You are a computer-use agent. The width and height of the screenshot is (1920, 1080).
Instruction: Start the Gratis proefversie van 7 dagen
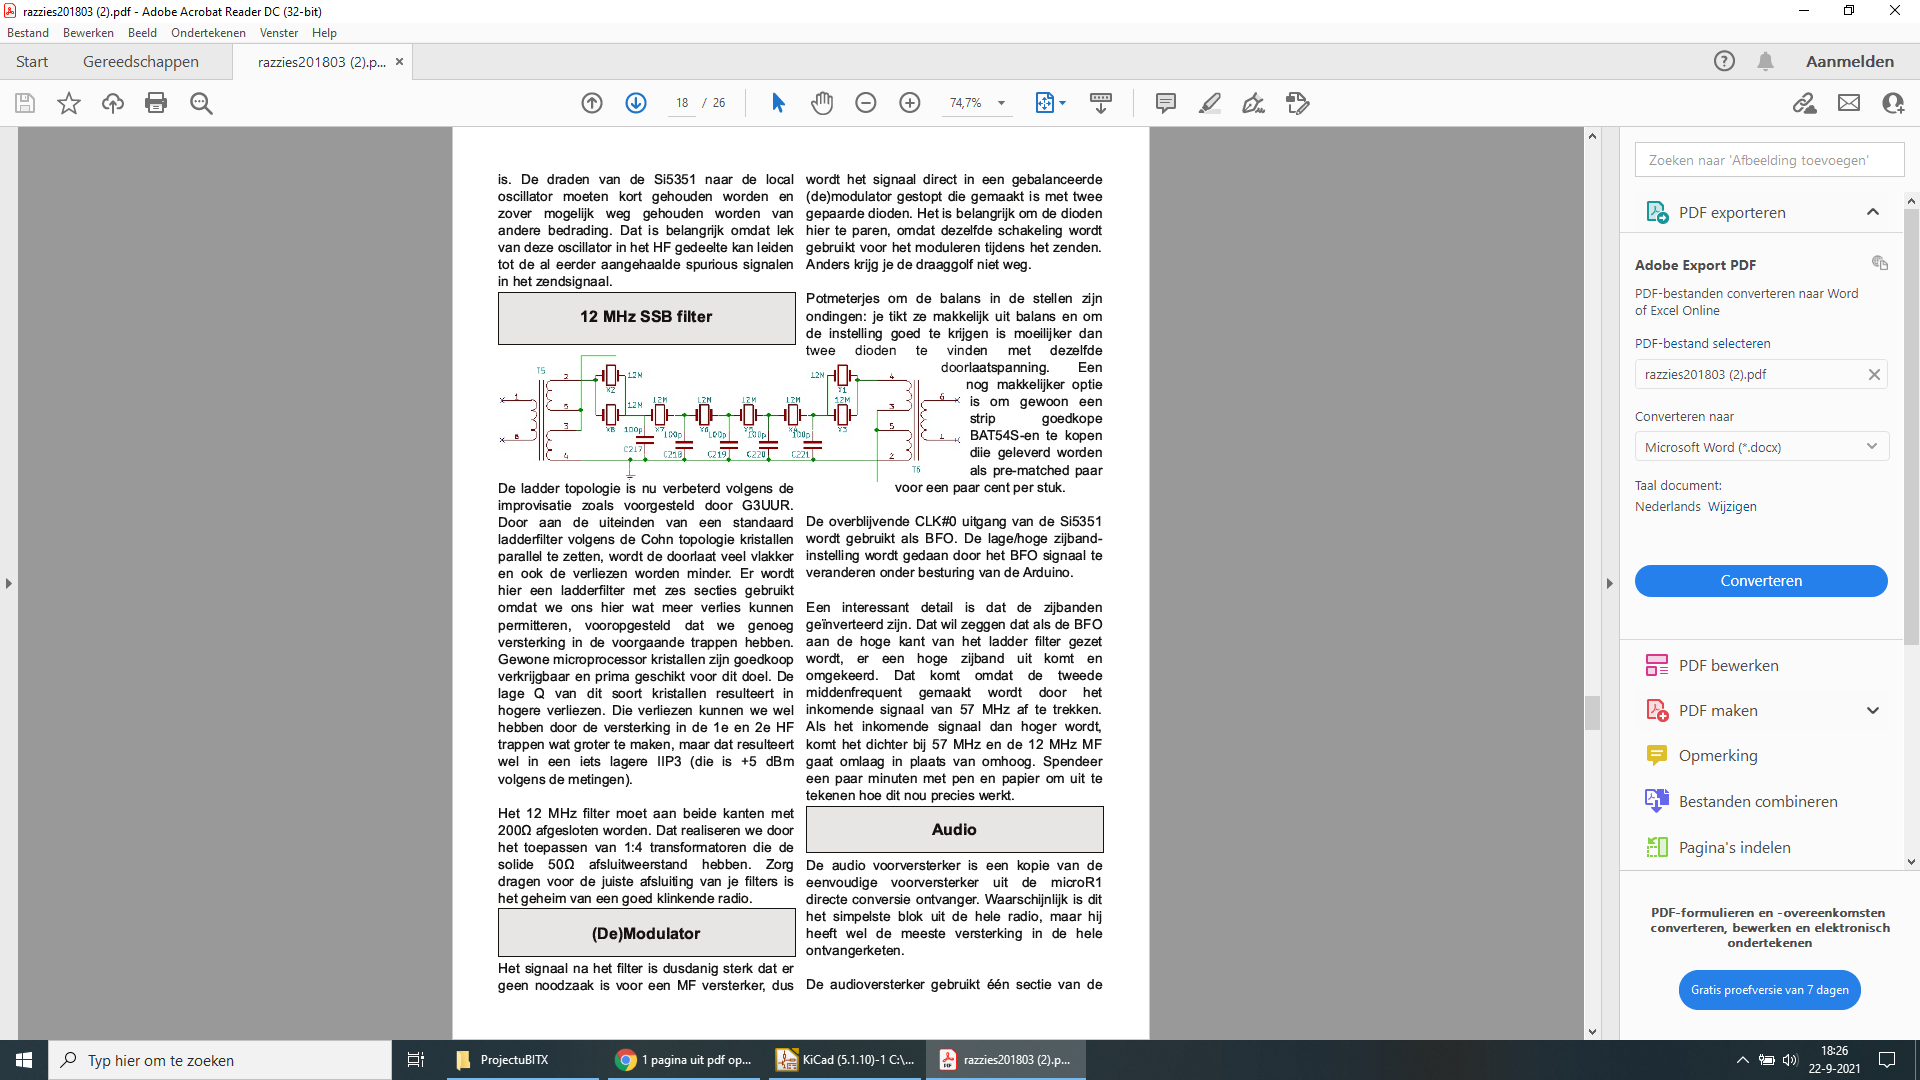1769,990
